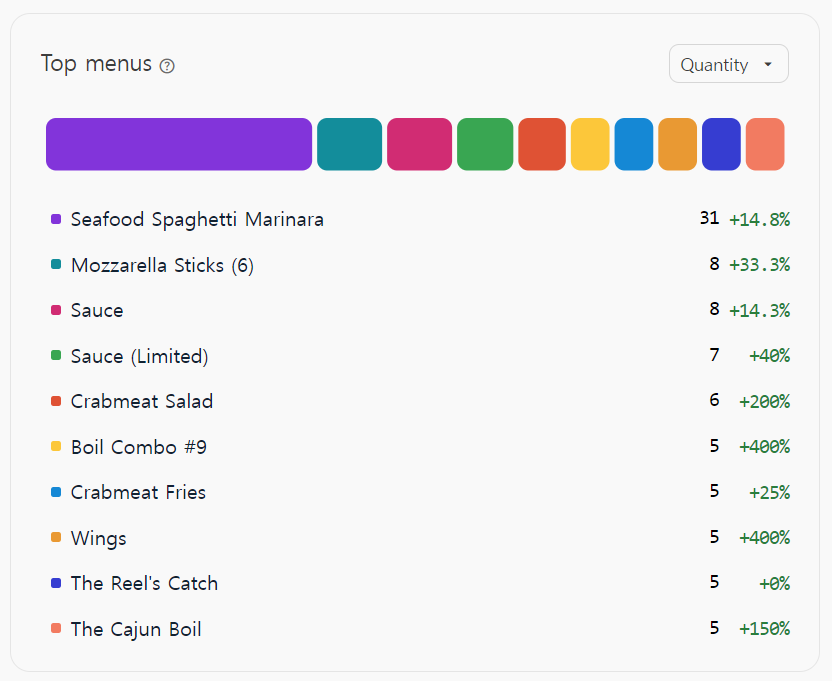The width and height of the screenshot is (832, 681).
Task: Select the dark blue Reel's Catch bar segment
Action: 721,144
